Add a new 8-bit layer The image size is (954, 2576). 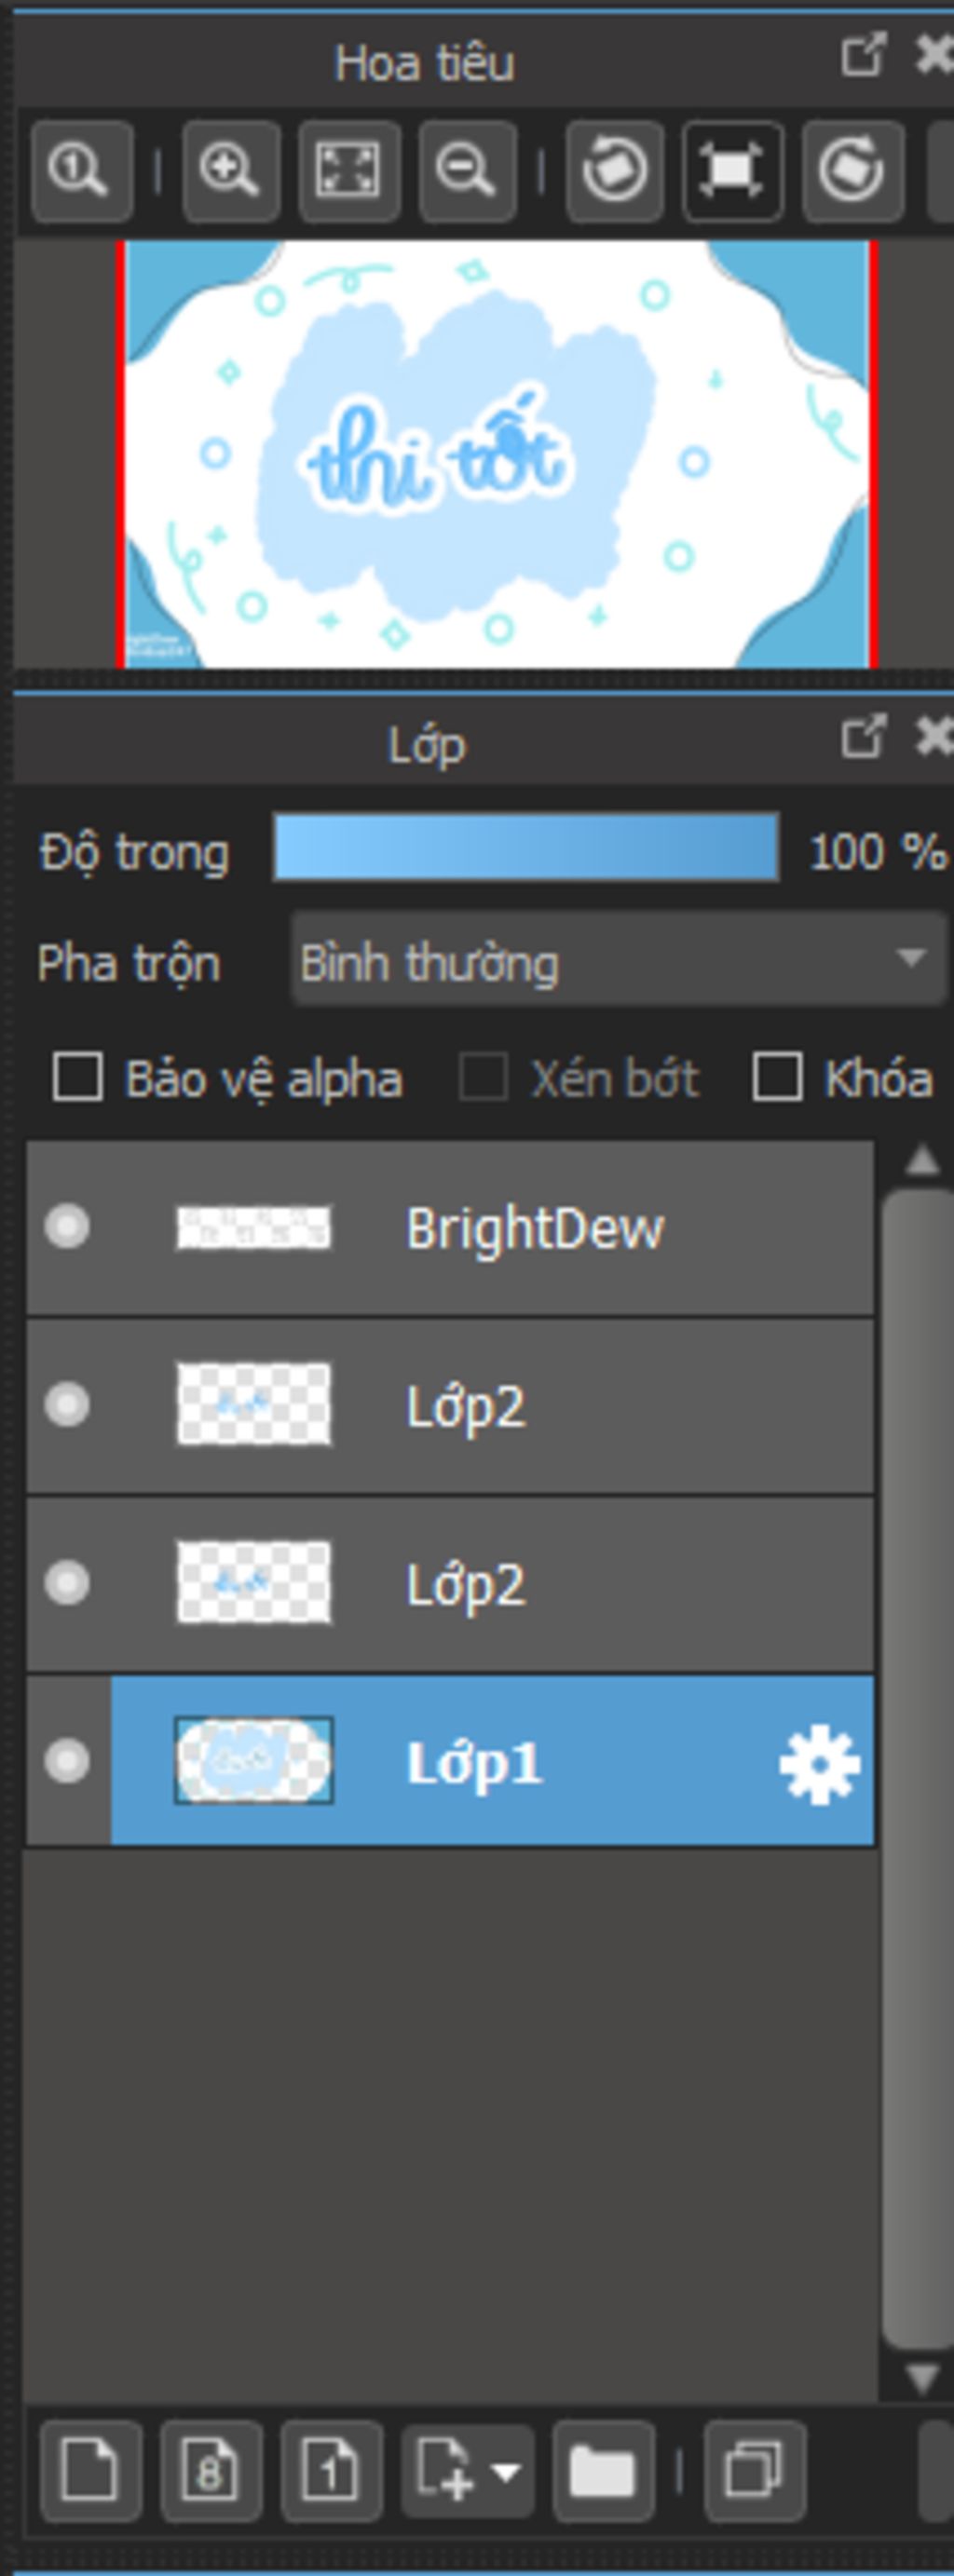click(211, 2471)
